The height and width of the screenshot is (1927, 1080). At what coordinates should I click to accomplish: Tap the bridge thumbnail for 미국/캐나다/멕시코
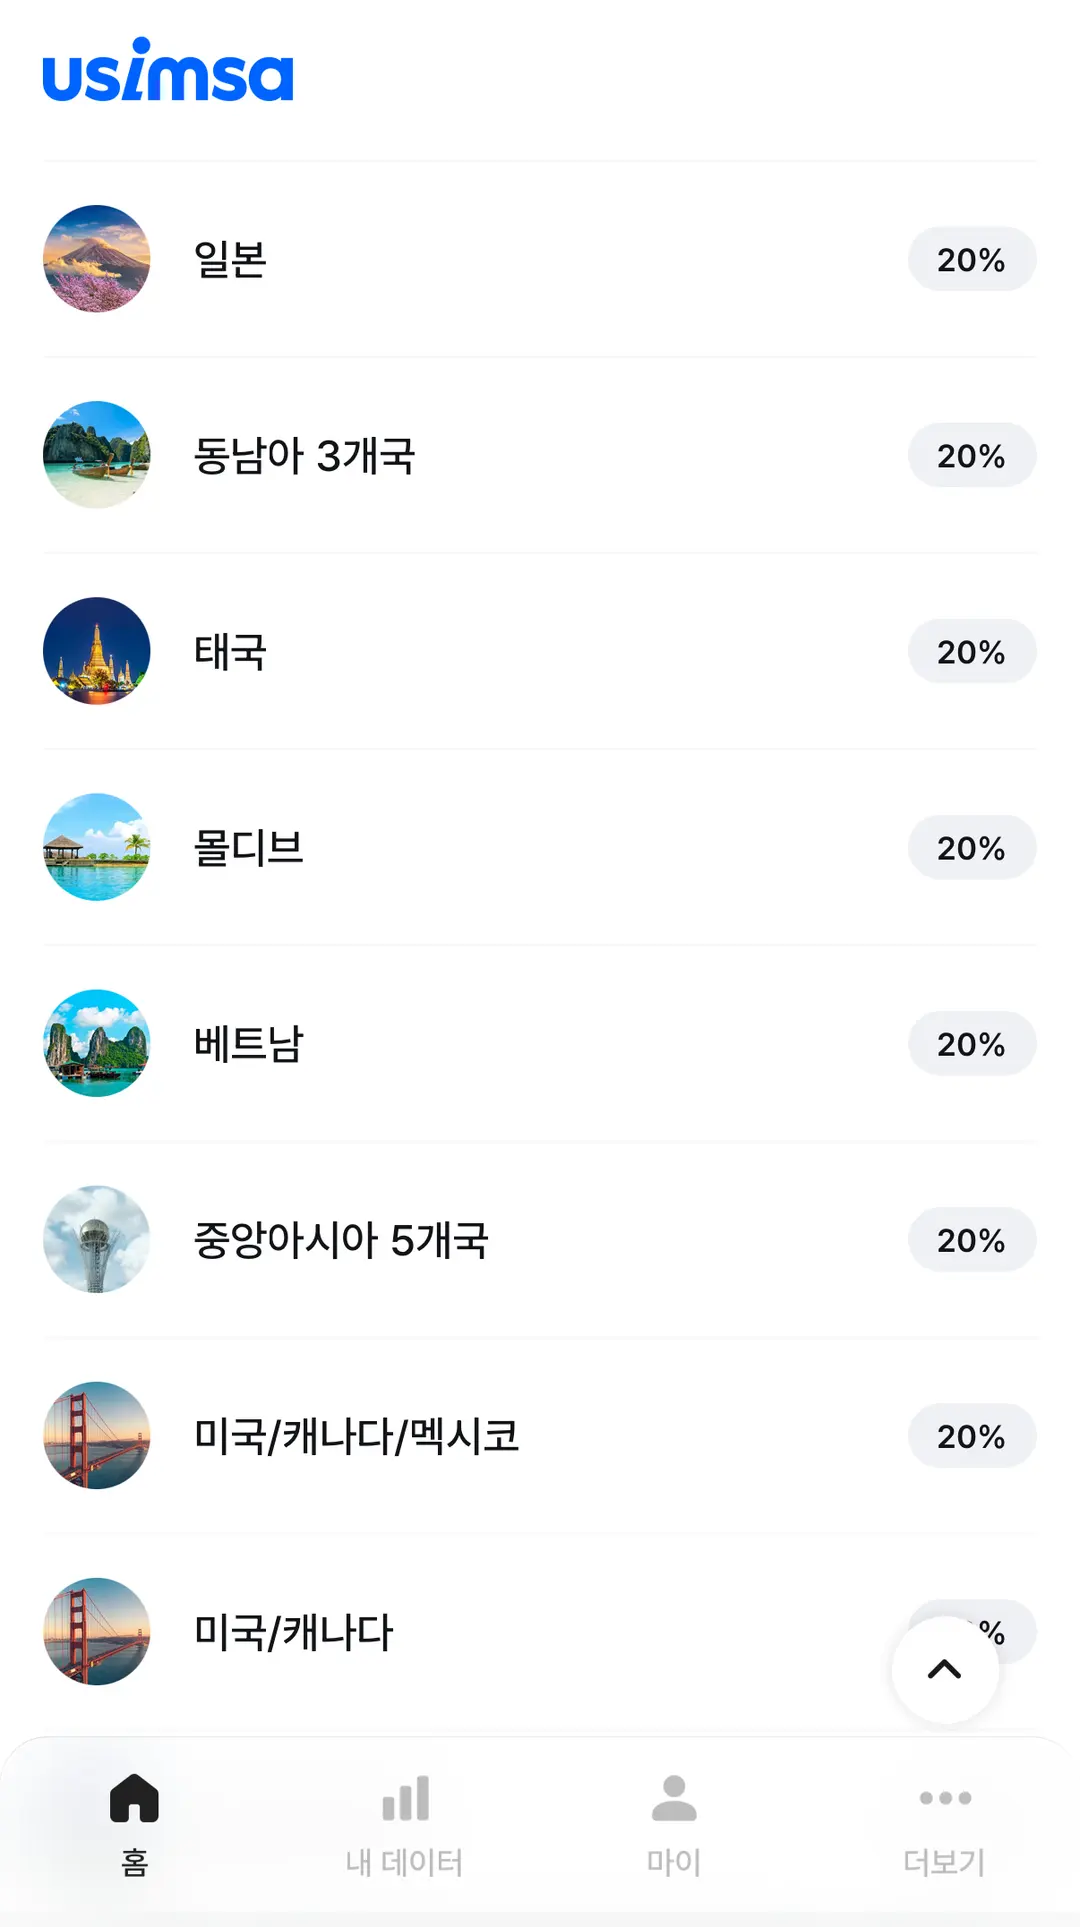point(97,1435)
